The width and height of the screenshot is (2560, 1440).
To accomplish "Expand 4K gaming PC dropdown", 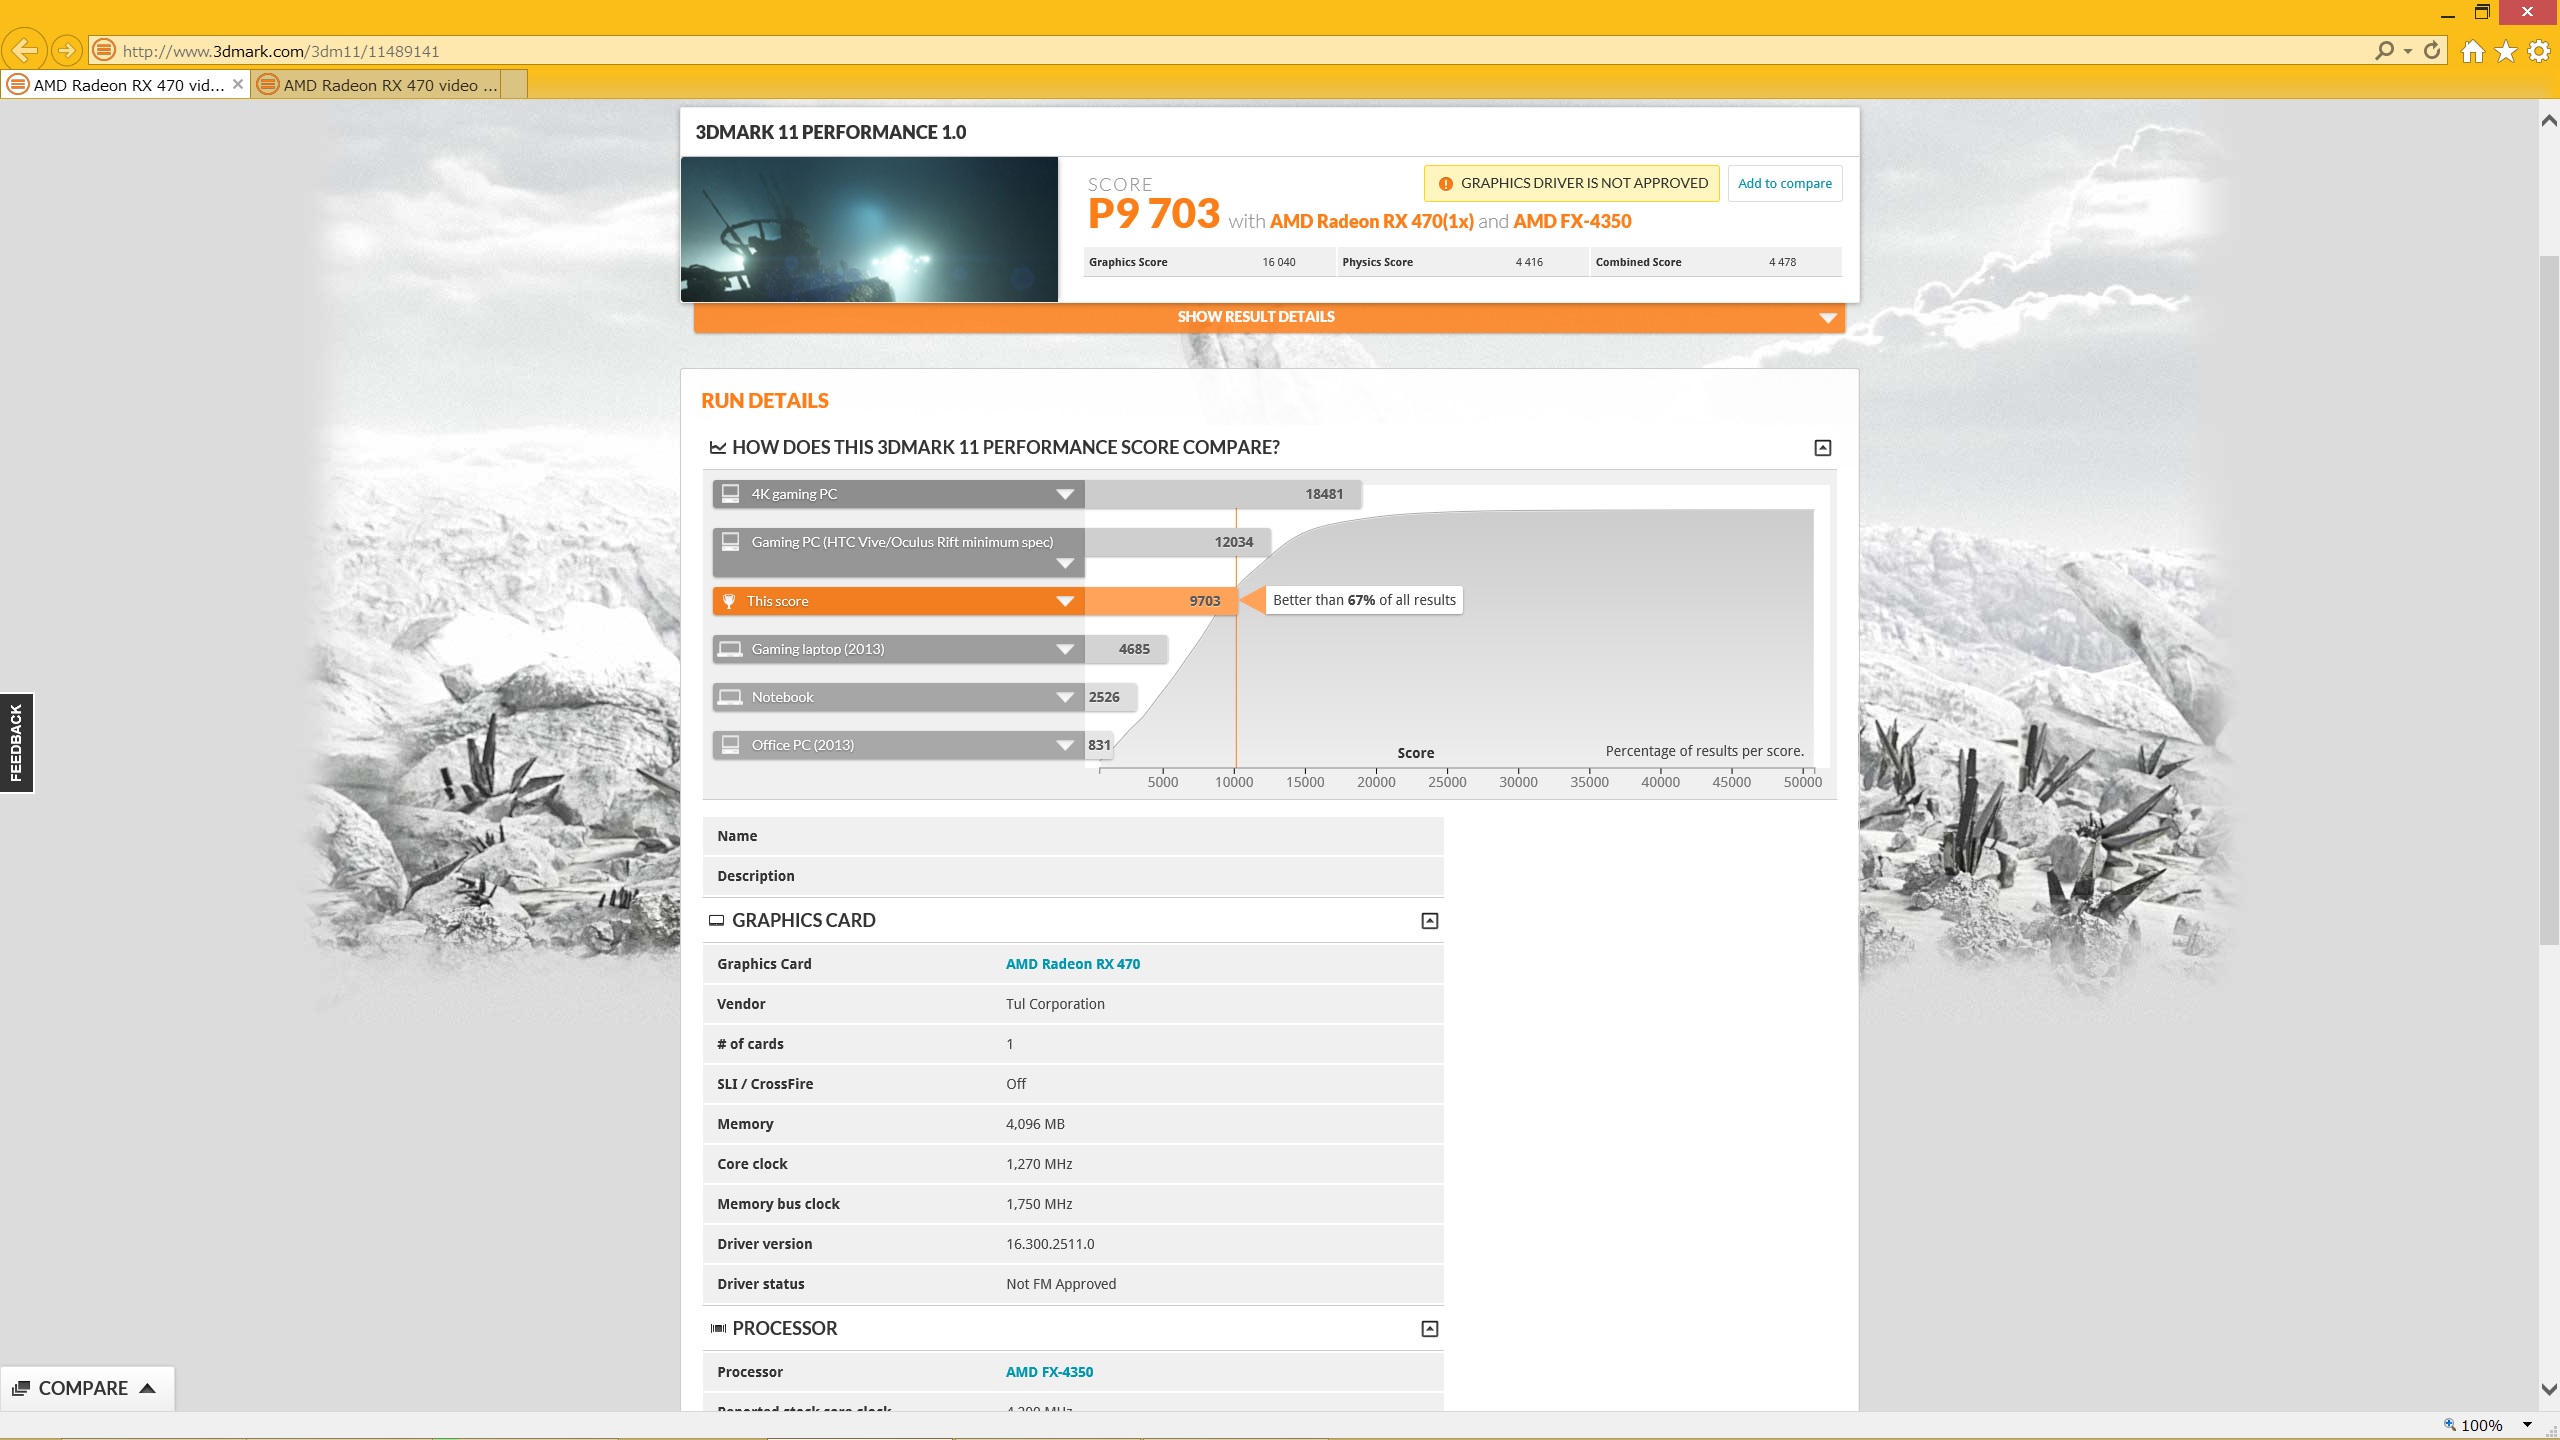I will pos(1065,494).
